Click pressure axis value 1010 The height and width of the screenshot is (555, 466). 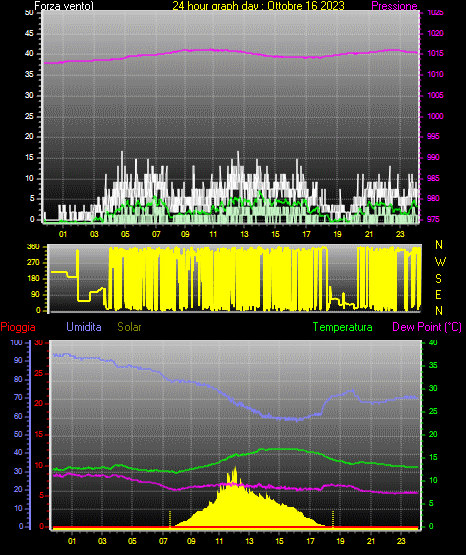[x=435, y=74]
